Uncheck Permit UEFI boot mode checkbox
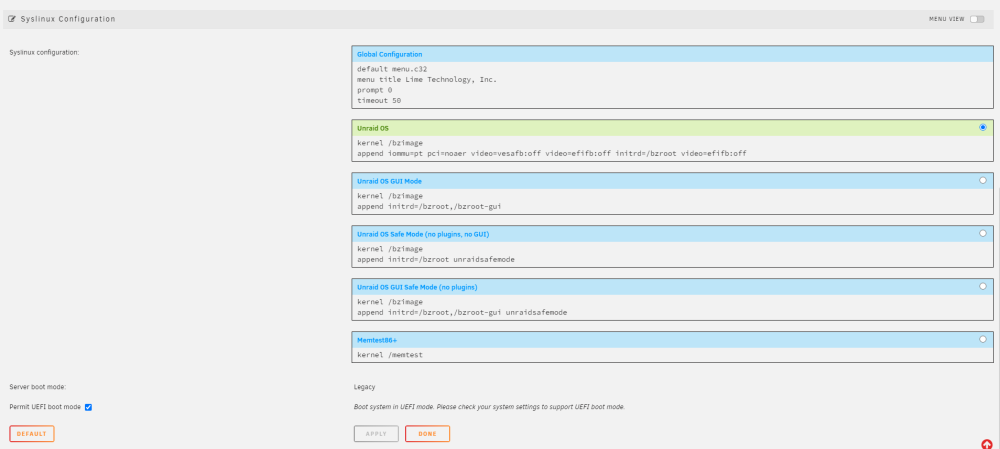The height and width of the screenshot is (449, 1000). (x=89, y=407)
